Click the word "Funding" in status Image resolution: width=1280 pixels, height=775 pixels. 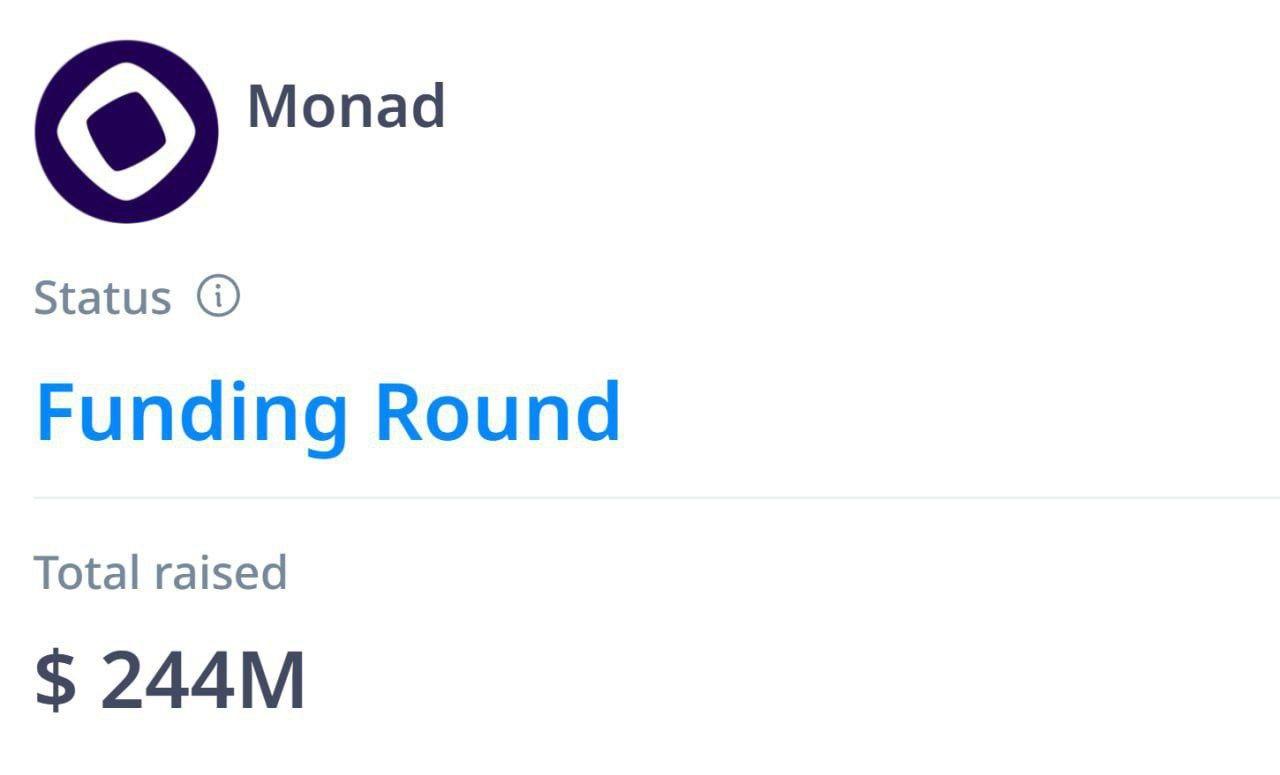191,412
